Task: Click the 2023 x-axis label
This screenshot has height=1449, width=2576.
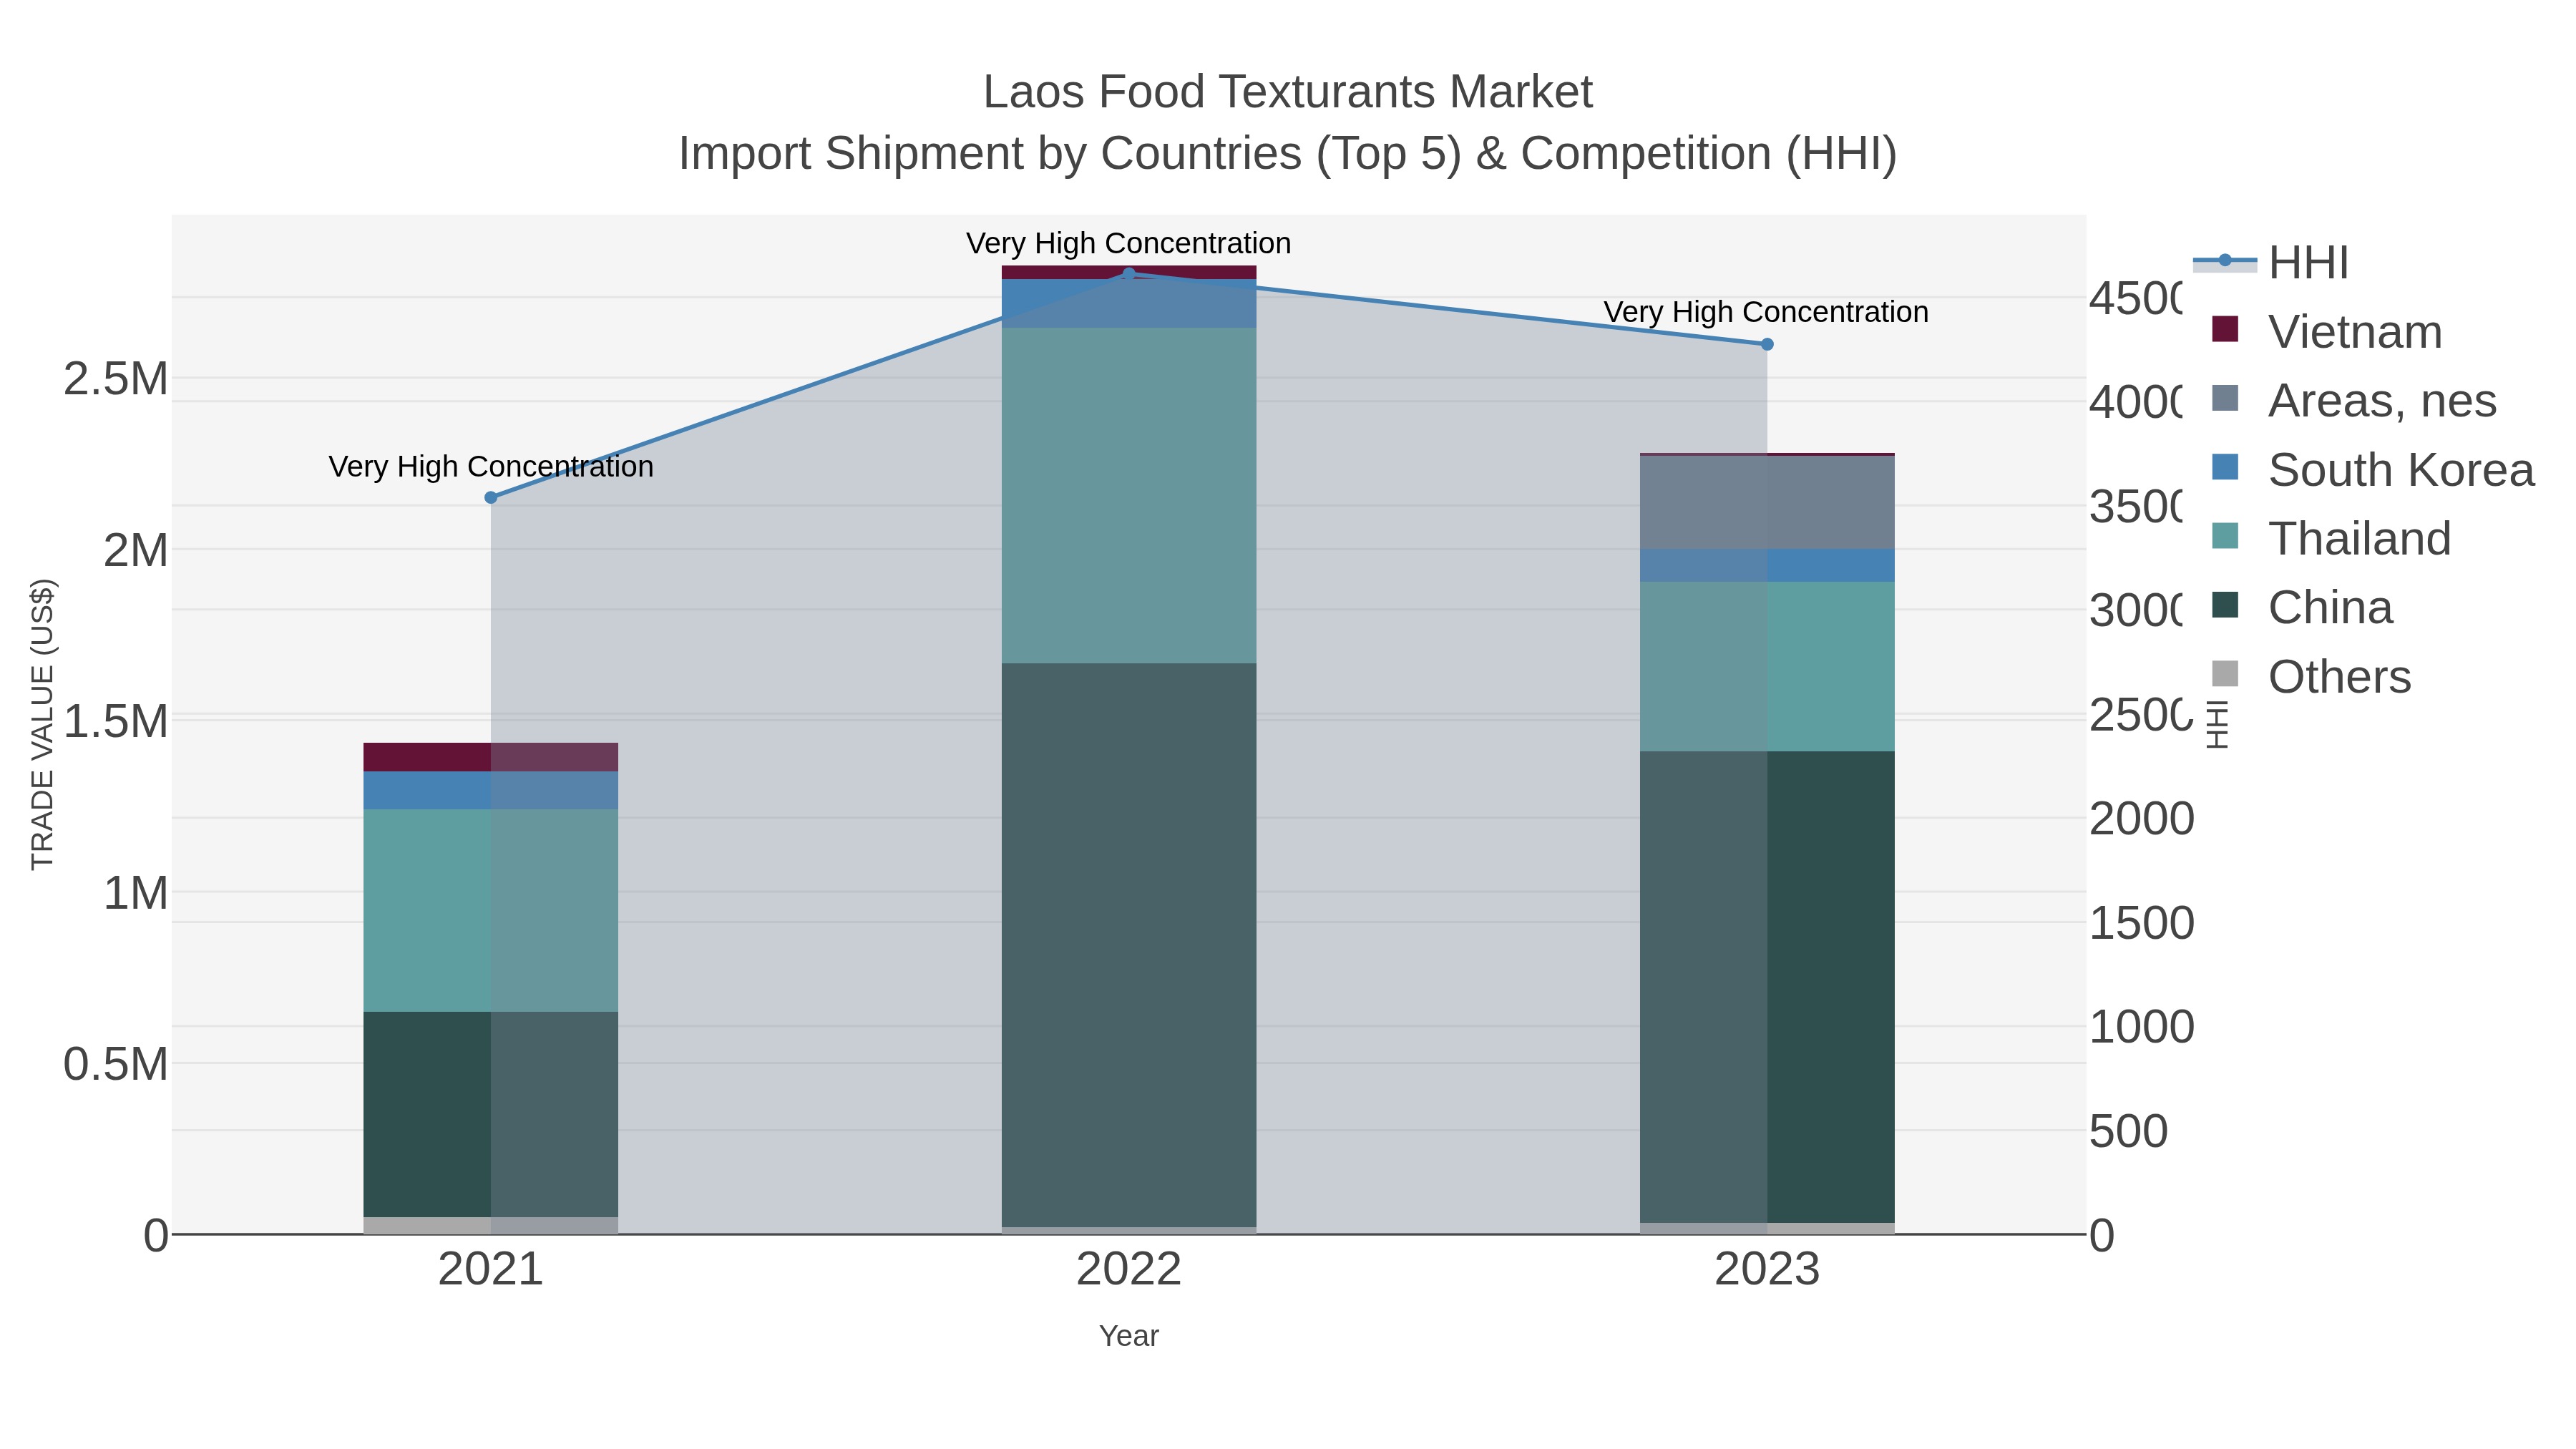Action: (1767, 1270)
